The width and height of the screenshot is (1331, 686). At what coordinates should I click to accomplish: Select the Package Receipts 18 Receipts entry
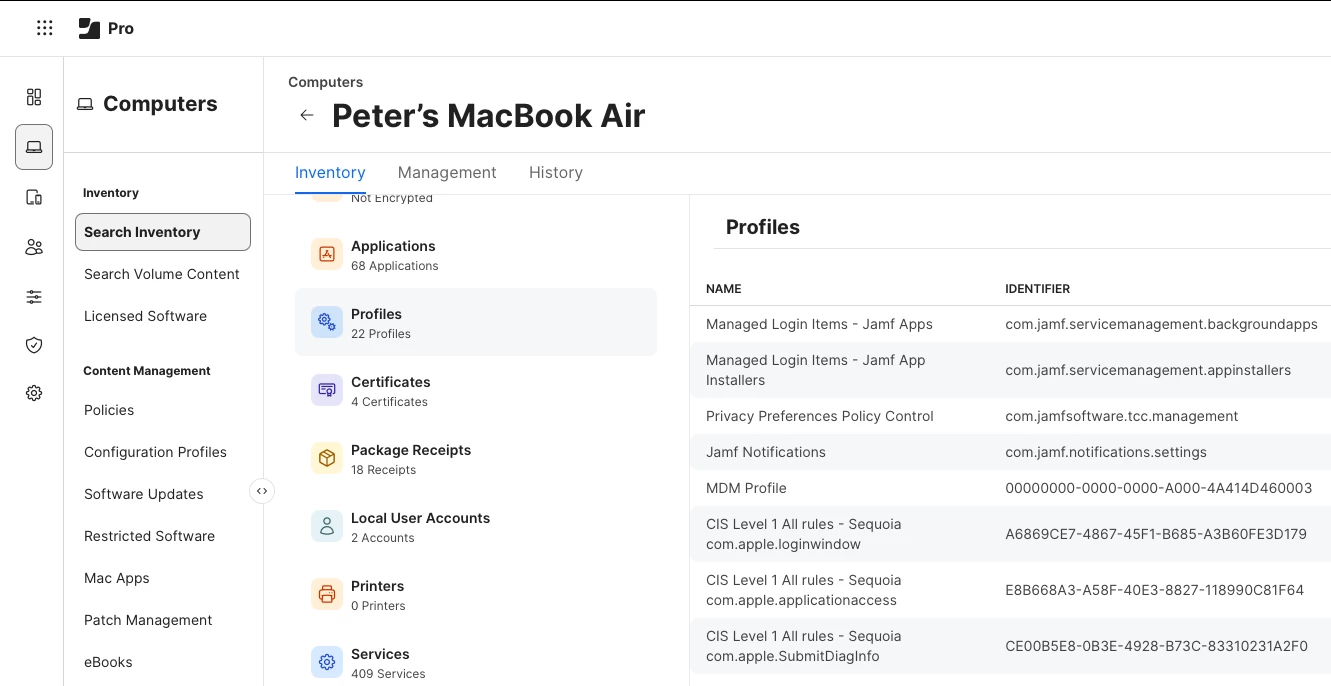click(x=476, y=459)
